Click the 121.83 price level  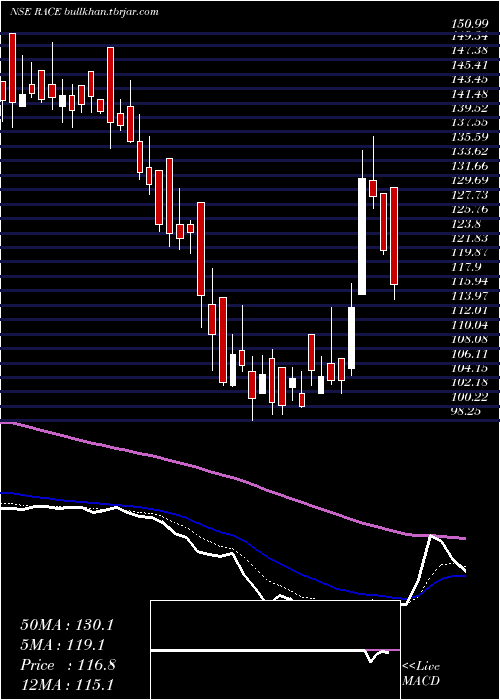[x=472, y=238]
